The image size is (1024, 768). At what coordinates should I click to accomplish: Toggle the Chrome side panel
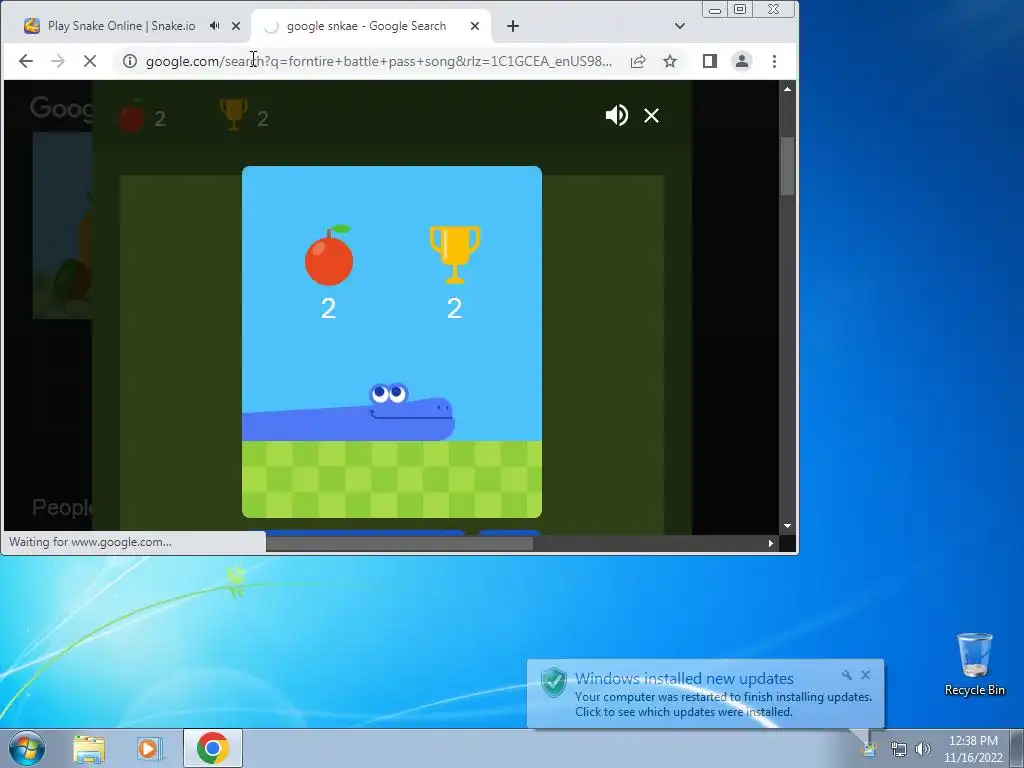click(x=710, y=61)
